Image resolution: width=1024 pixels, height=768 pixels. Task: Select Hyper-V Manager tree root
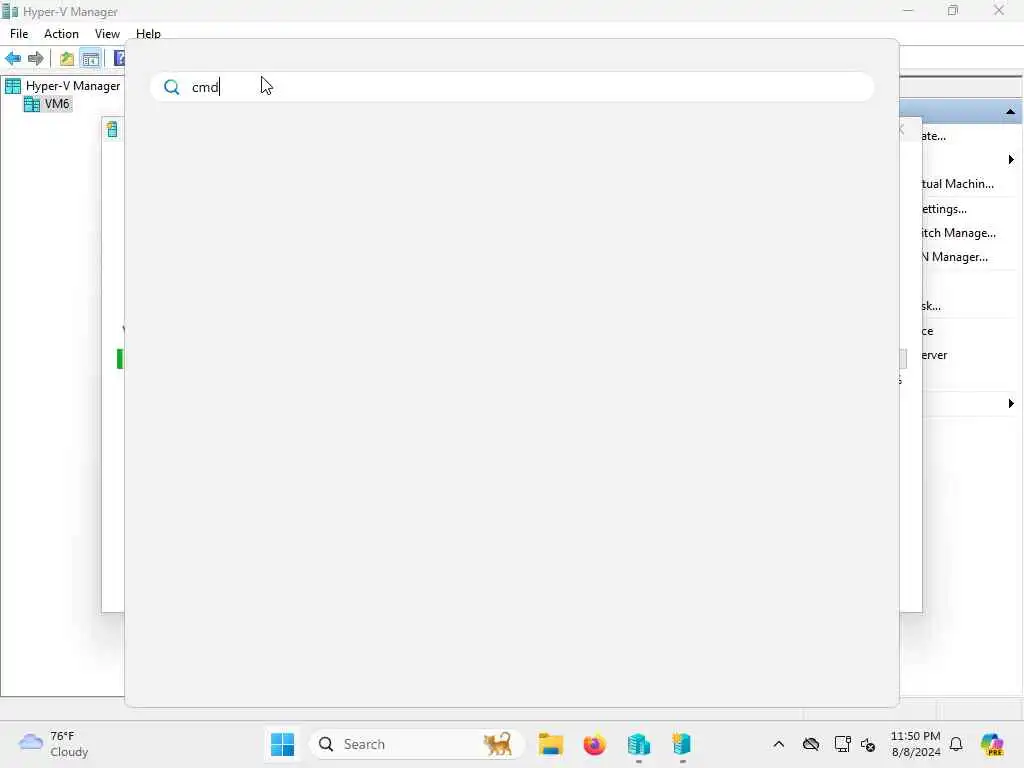click(63, 86)
